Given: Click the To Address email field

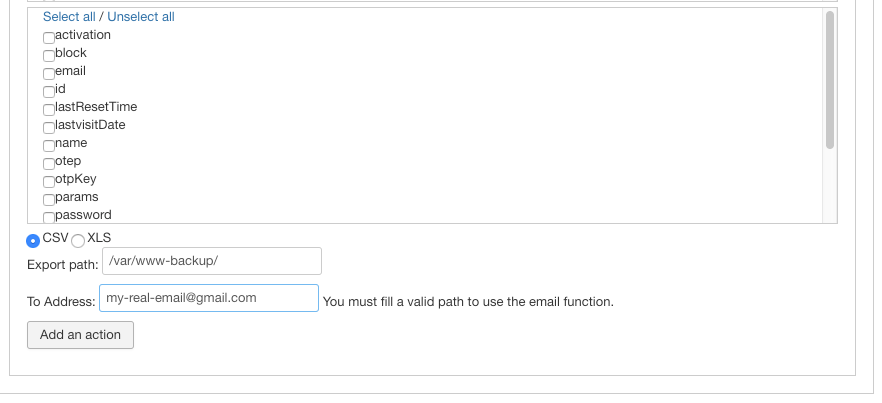Looking at the screenshot, I should pyautogui.click(x=208, y=298).
